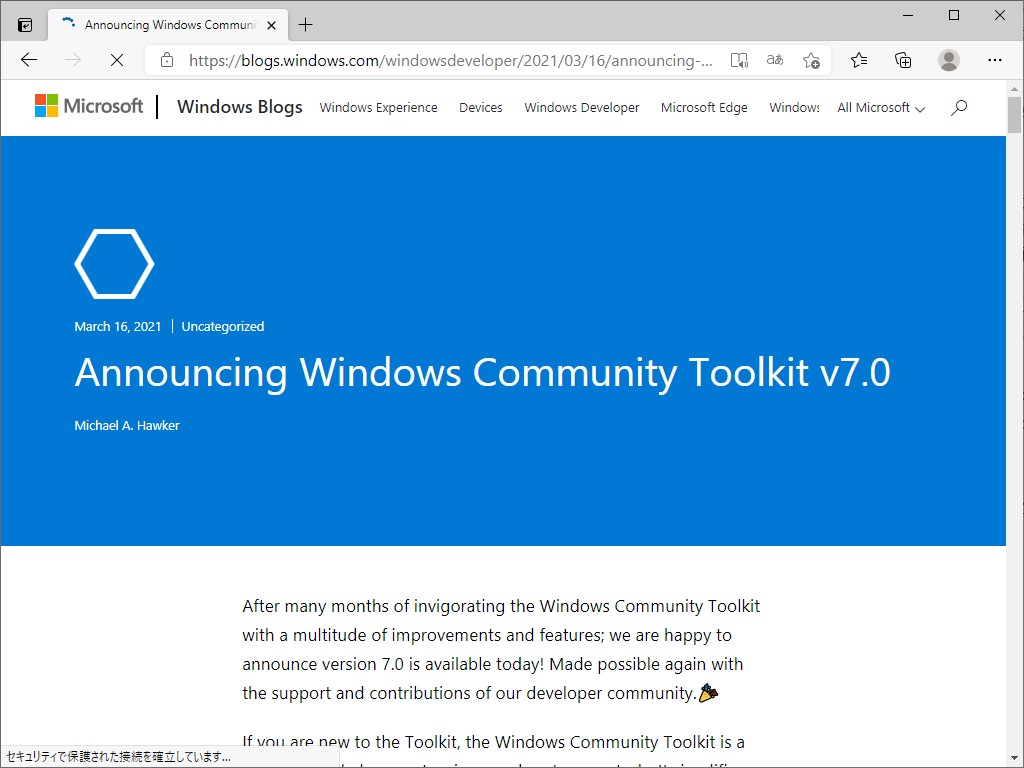The width and height of the screenshot is (1024, 768).
Task: Open a new browser tab
Action: point(304,23)
